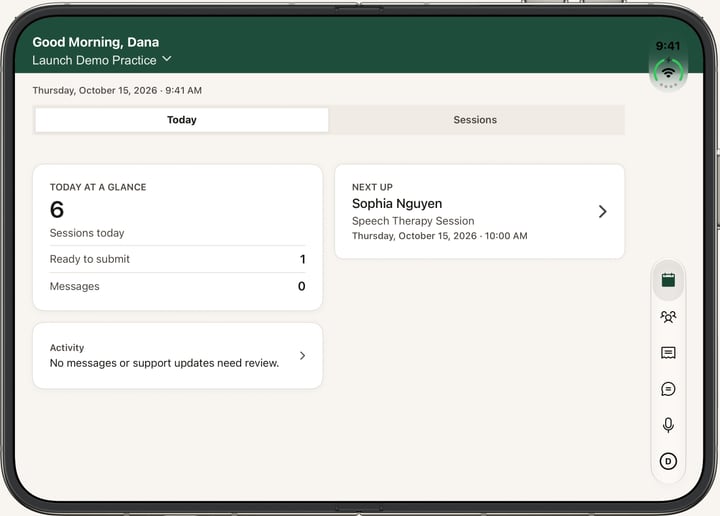Tap the Wi-Fi status indicator
This screenshot has width=720, height=516.
668,73
